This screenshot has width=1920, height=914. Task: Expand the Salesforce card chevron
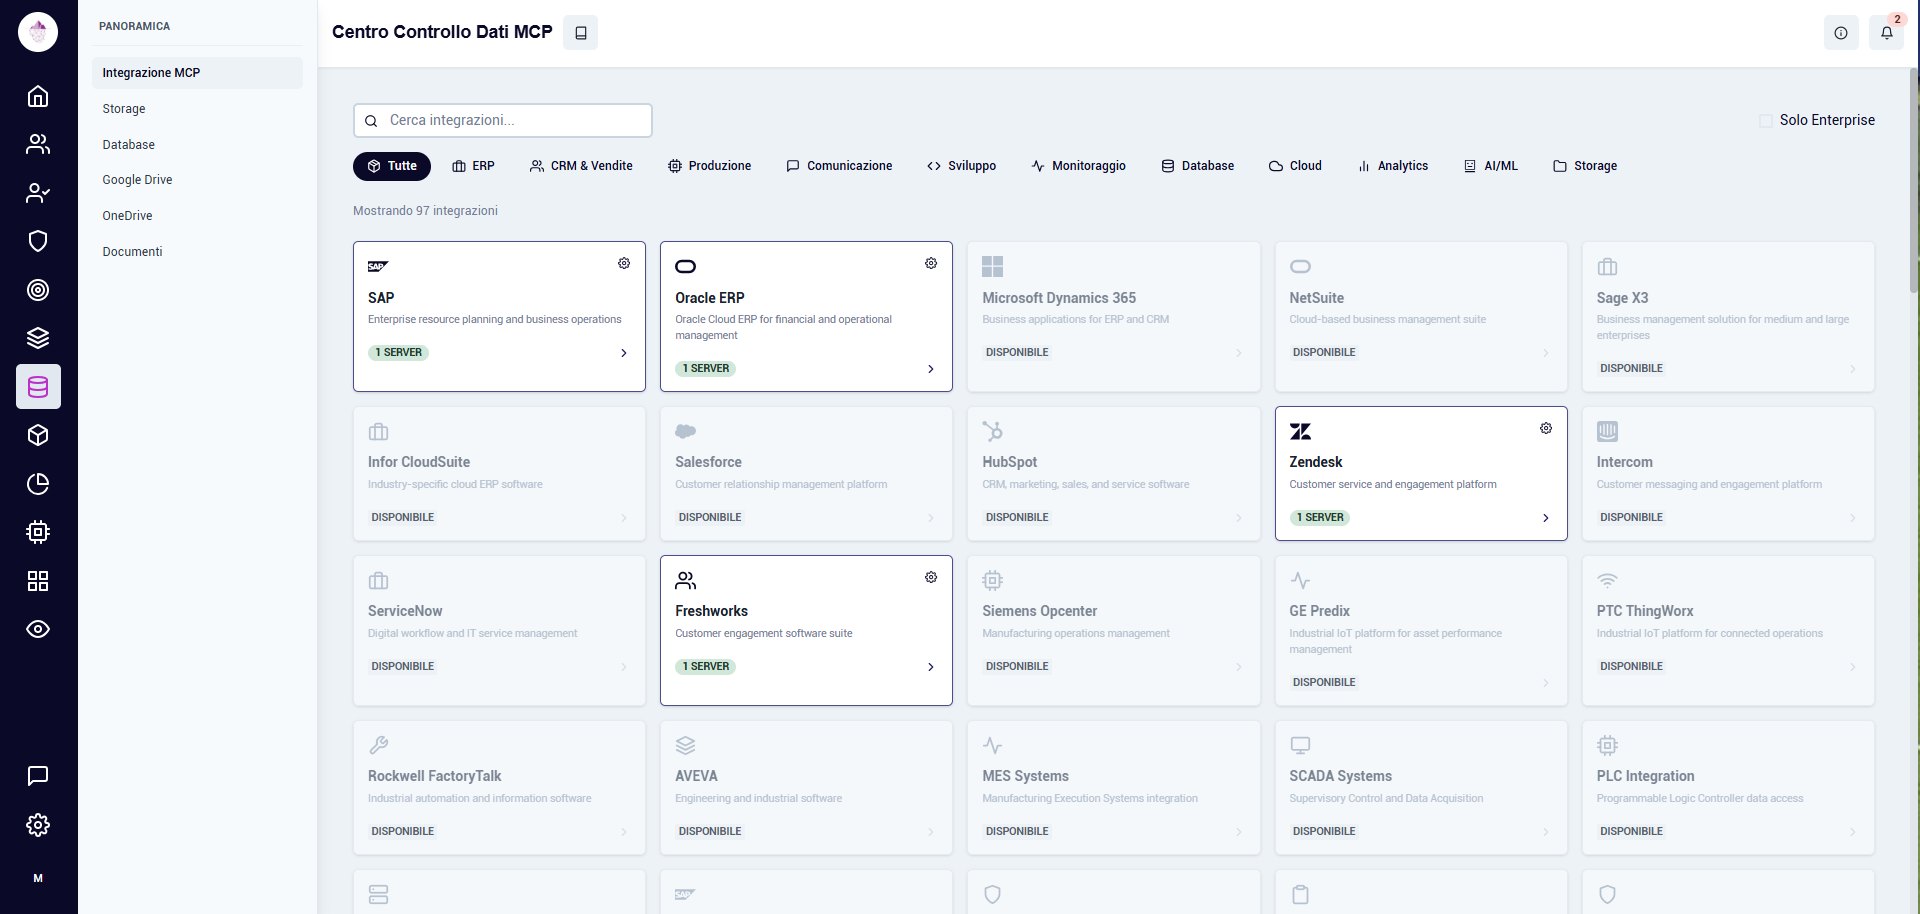coord(931,517)
